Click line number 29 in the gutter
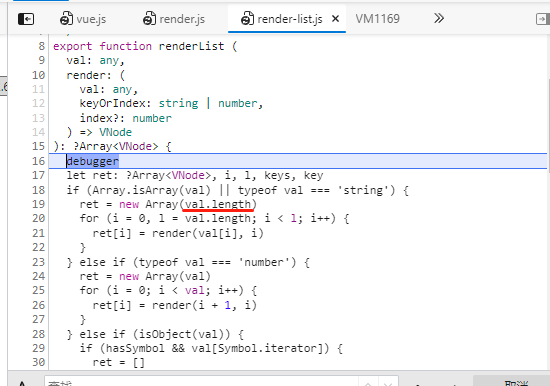550x386 pixels. pos(39,348)
